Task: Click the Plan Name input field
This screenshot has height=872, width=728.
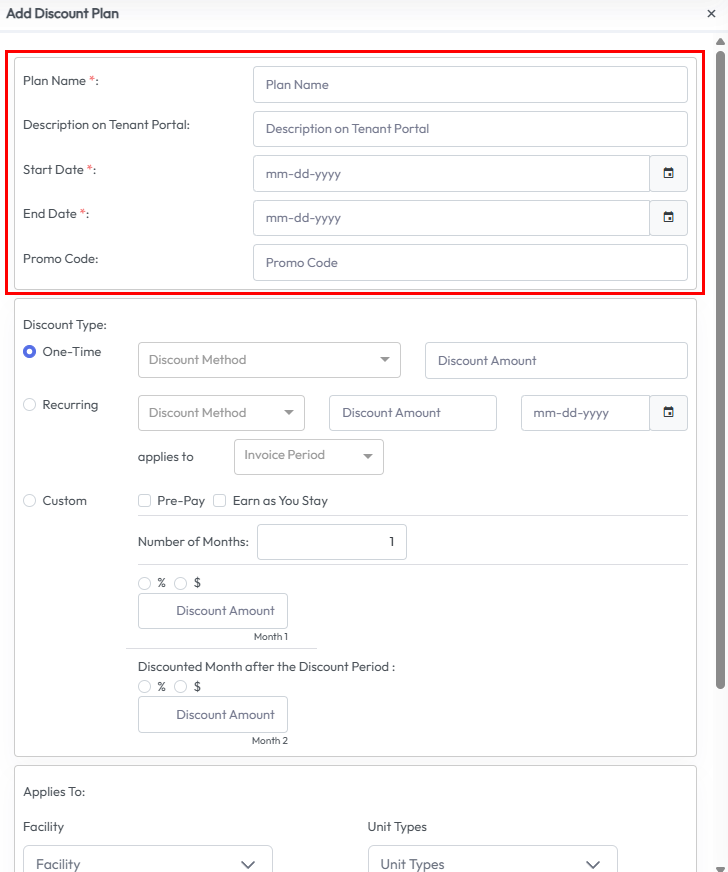Action: pos(470,85)
